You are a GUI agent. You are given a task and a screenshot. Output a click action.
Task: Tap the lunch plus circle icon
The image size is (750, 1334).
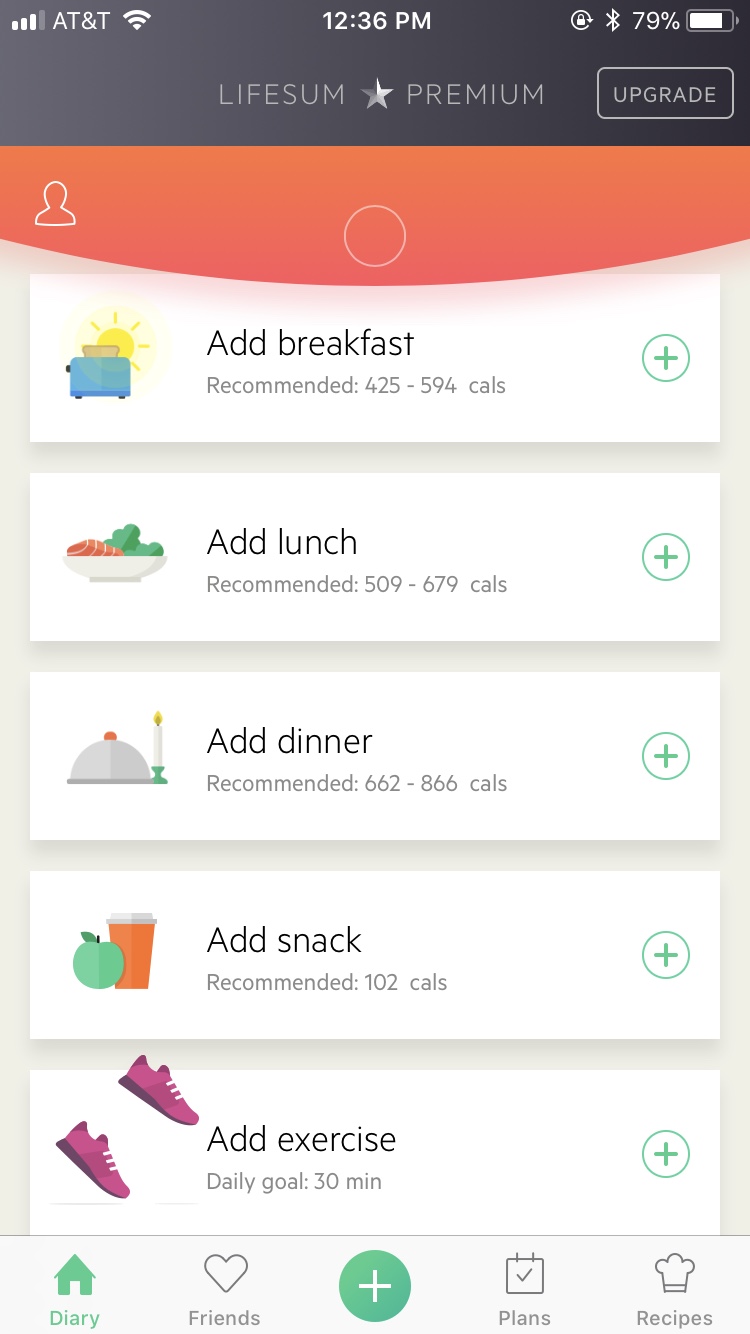[x=666, y=557]
